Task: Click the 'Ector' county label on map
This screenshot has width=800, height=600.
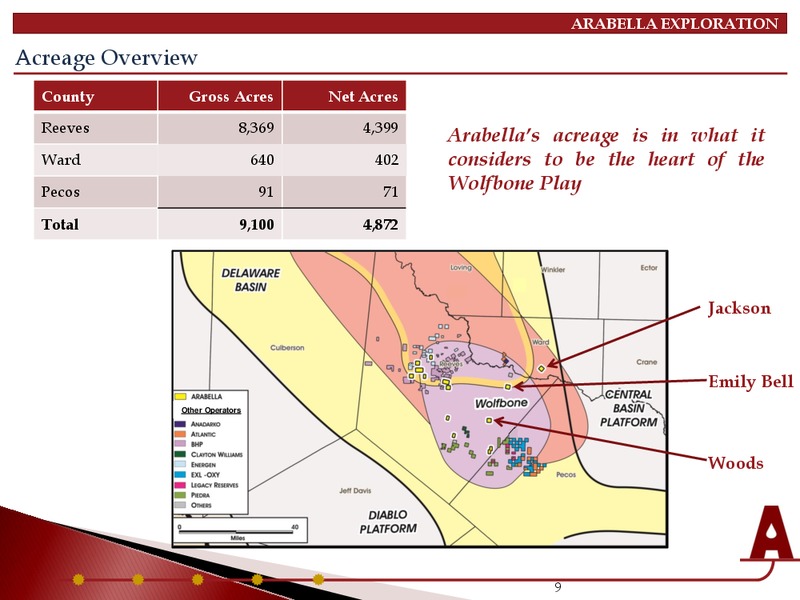Action: [x=649, y=268]
